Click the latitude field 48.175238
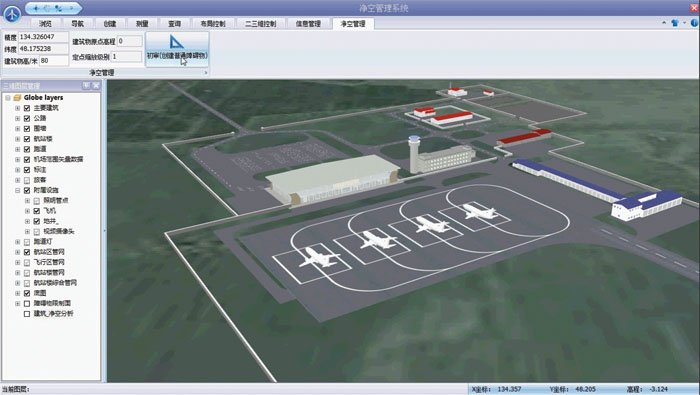The height and width of the screenshot is (395, 700). pos(43,49)
